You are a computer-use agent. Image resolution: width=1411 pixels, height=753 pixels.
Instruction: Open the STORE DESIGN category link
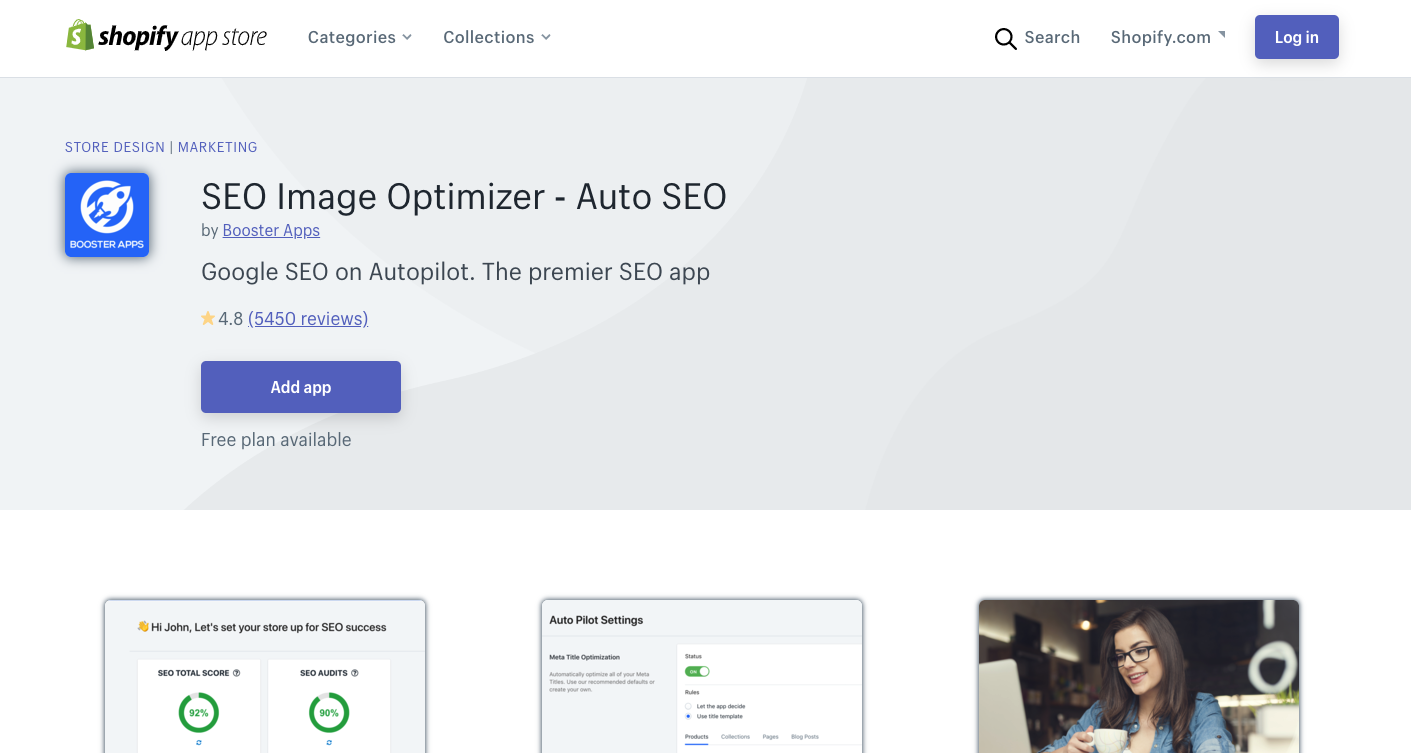115,147
